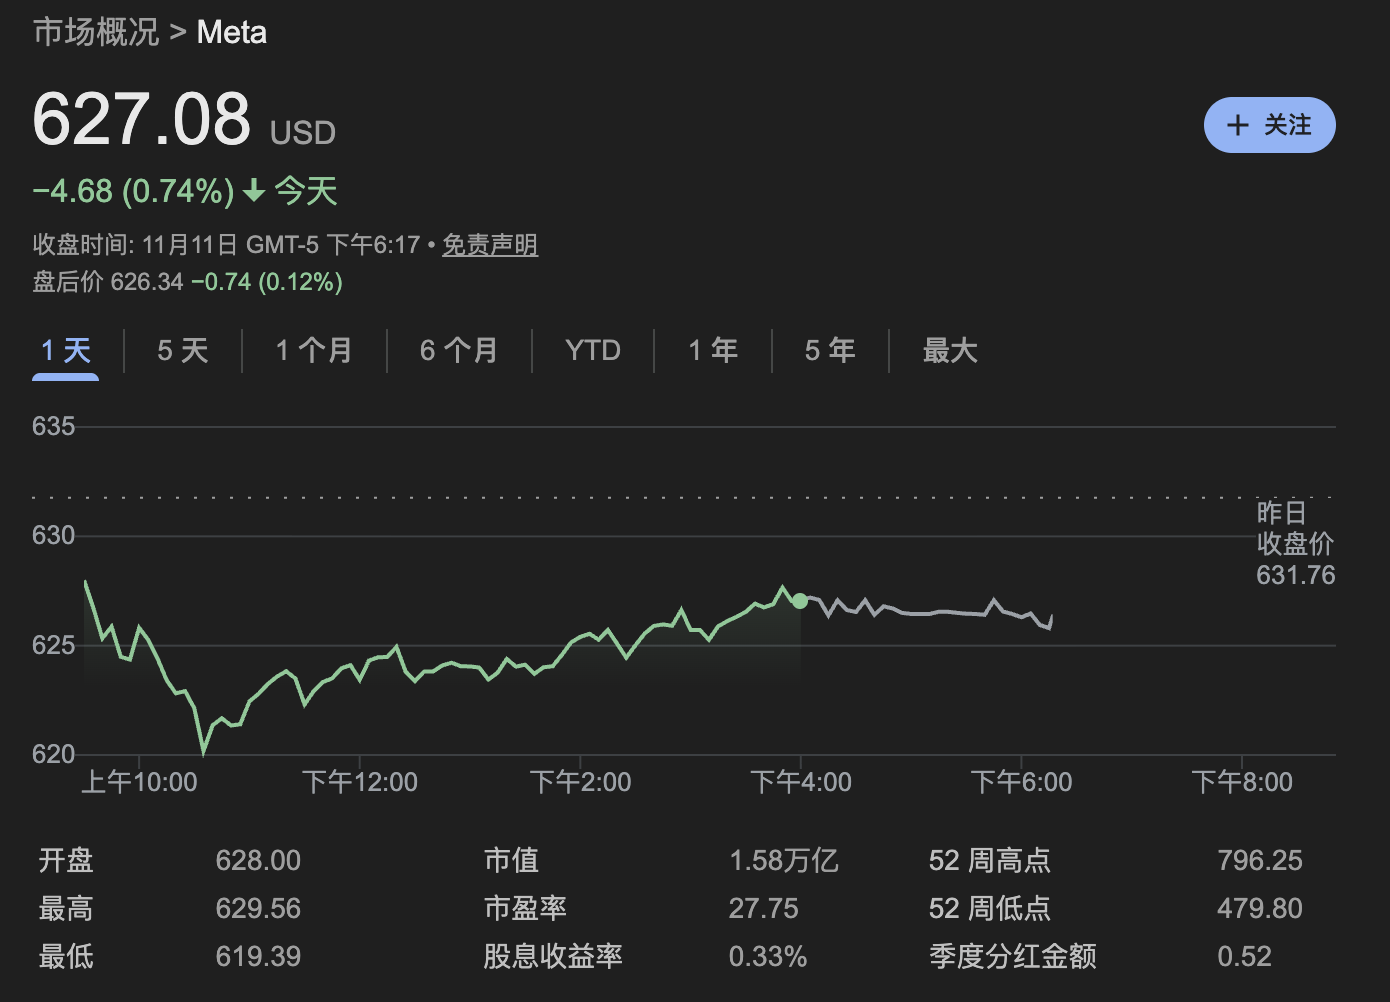
Task: Select the 最大 time range tab
Action: 950,350
